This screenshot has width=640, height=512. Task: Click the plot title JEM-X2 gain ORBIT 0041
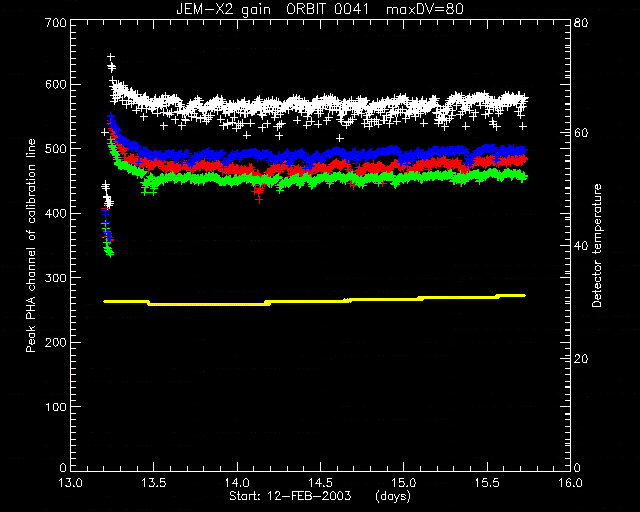point(273,9)
